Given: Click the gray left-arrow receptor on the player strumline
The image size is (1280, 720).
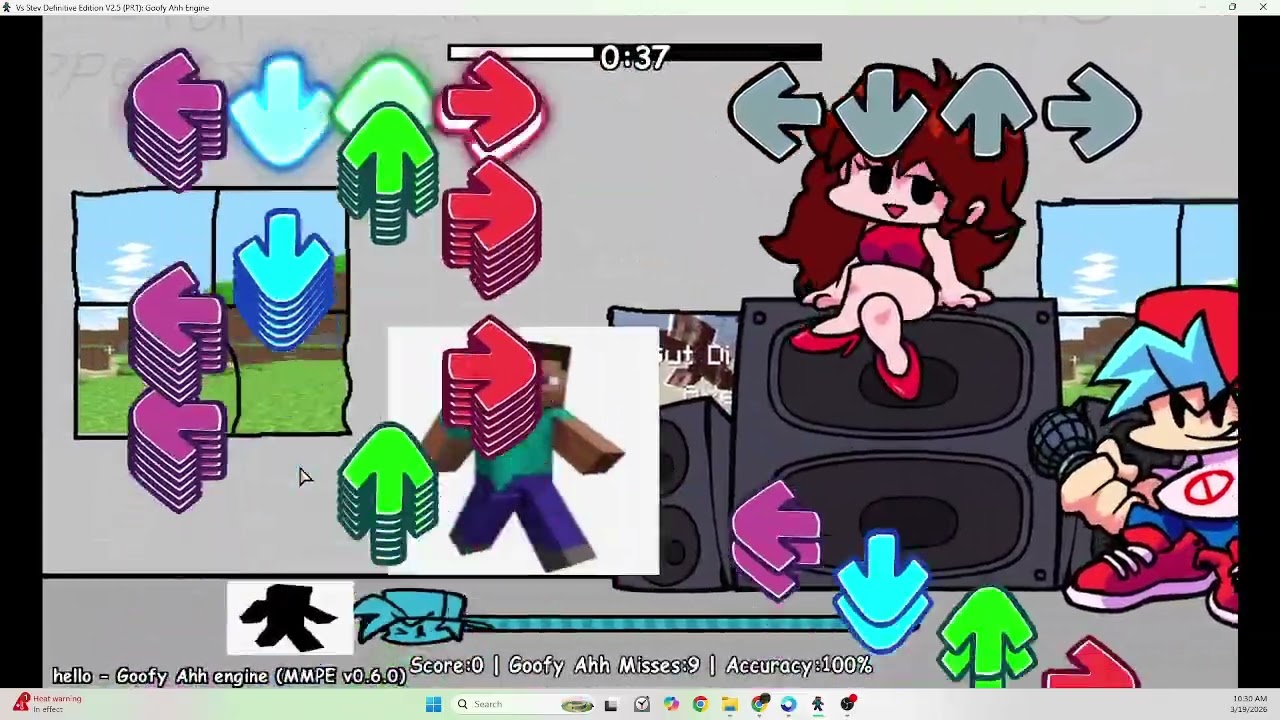Looking at the screenshot, I should pos(777,113).
